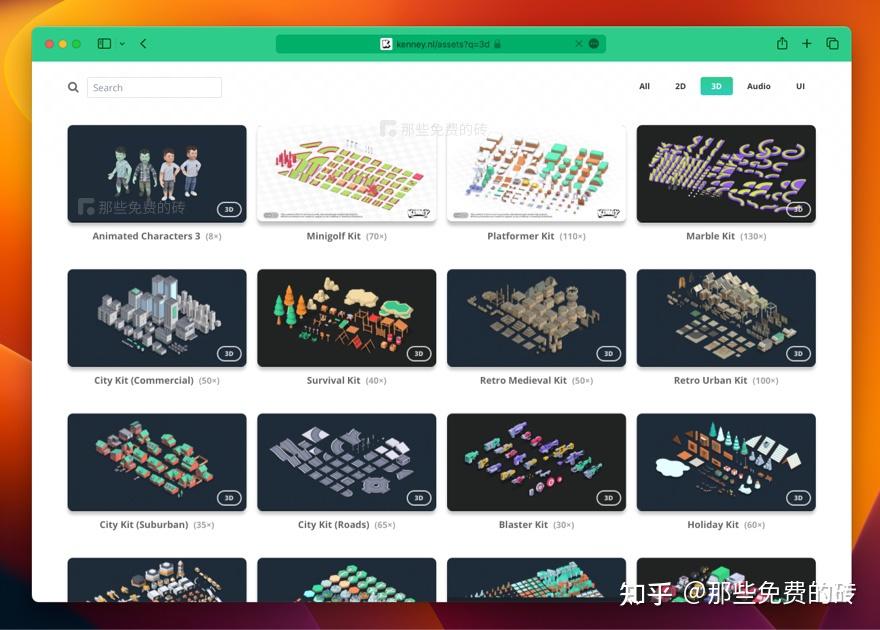Viewport: 880px width, 630px height.
Task: Click Kenney logo on Minigolf Kit image
Action: [419, 213]
